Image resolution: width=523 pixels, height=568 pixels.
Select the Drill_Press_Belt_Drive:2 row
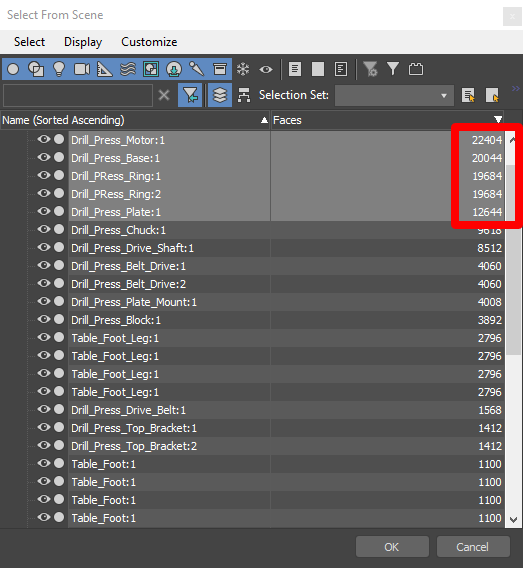coord(286,284)
